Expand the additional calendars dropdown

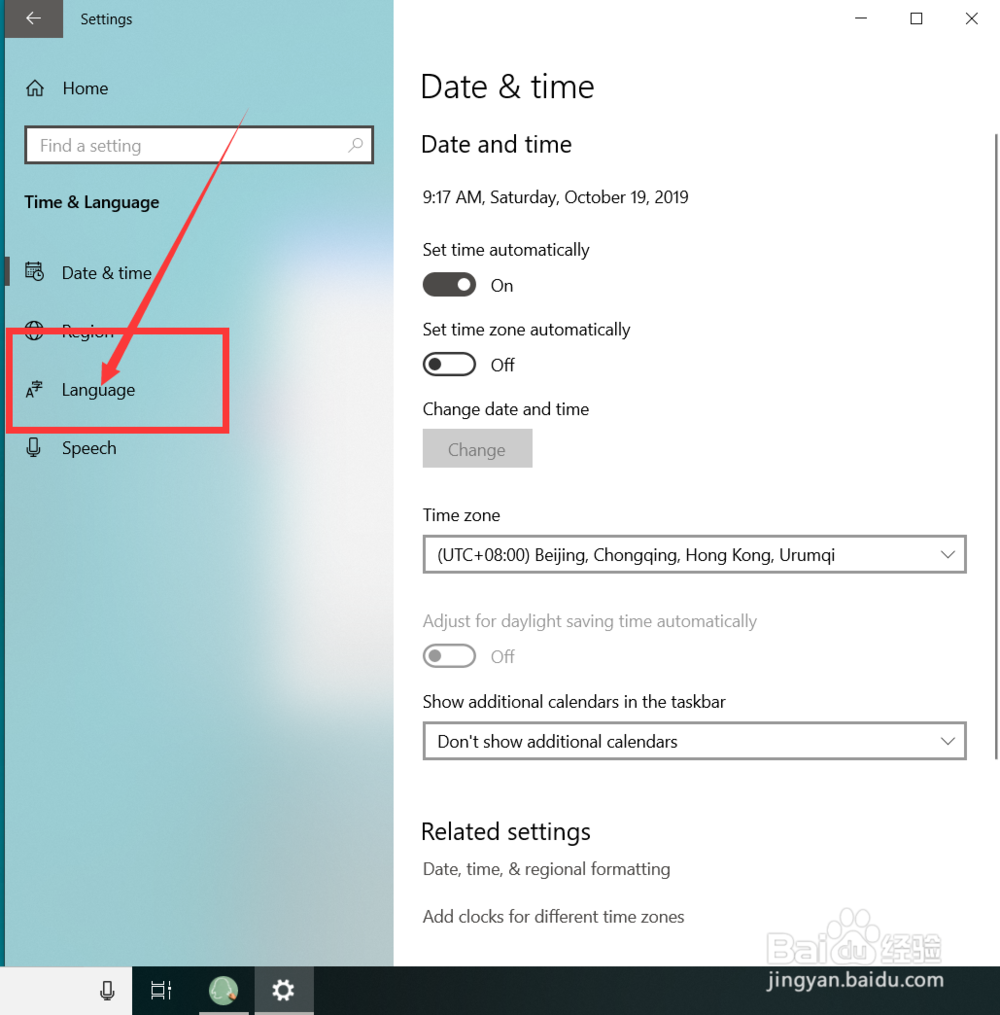coord(694,741)
